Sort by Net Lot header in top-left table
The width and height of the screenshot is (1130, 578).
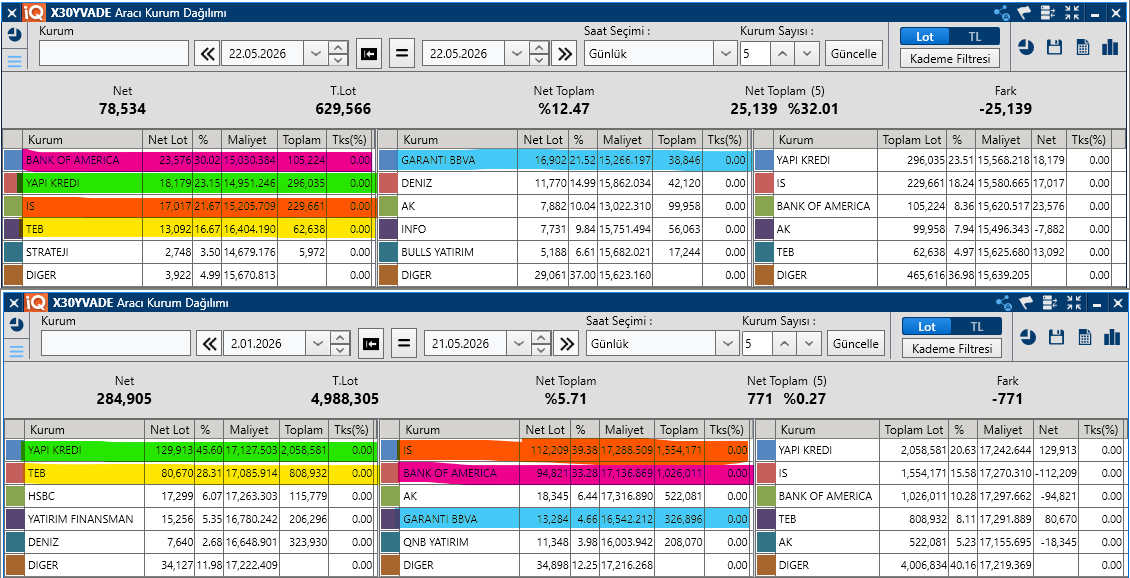(x=167, y=140)
